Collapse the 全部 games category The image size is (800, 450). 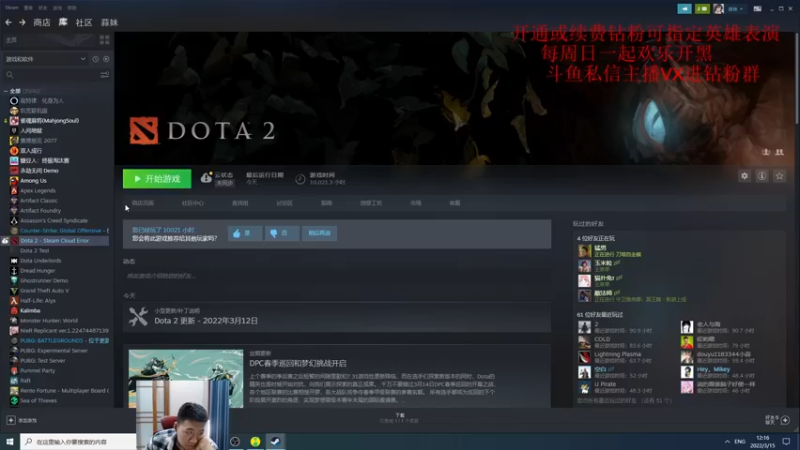point(6,91)
